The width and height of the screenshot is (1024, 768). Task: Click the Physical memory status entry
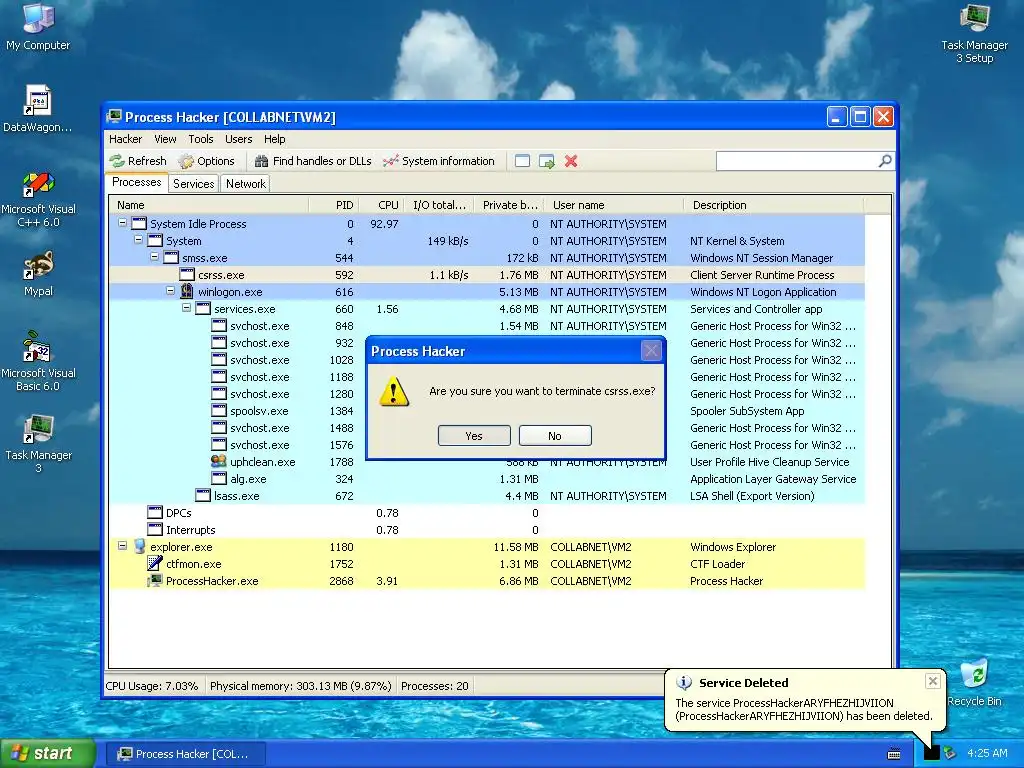[x=300, y=686]
